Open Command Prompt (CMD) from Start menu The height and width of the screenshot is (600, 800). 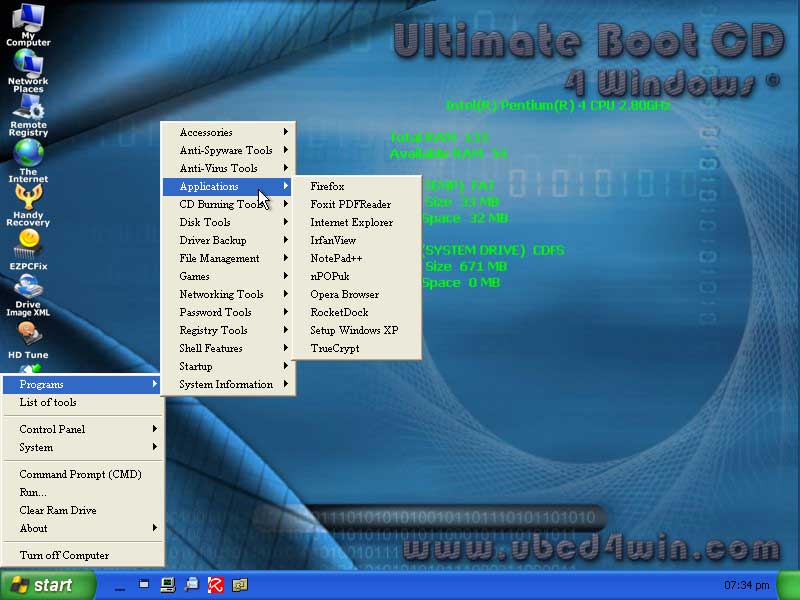(x=81, y=475)
